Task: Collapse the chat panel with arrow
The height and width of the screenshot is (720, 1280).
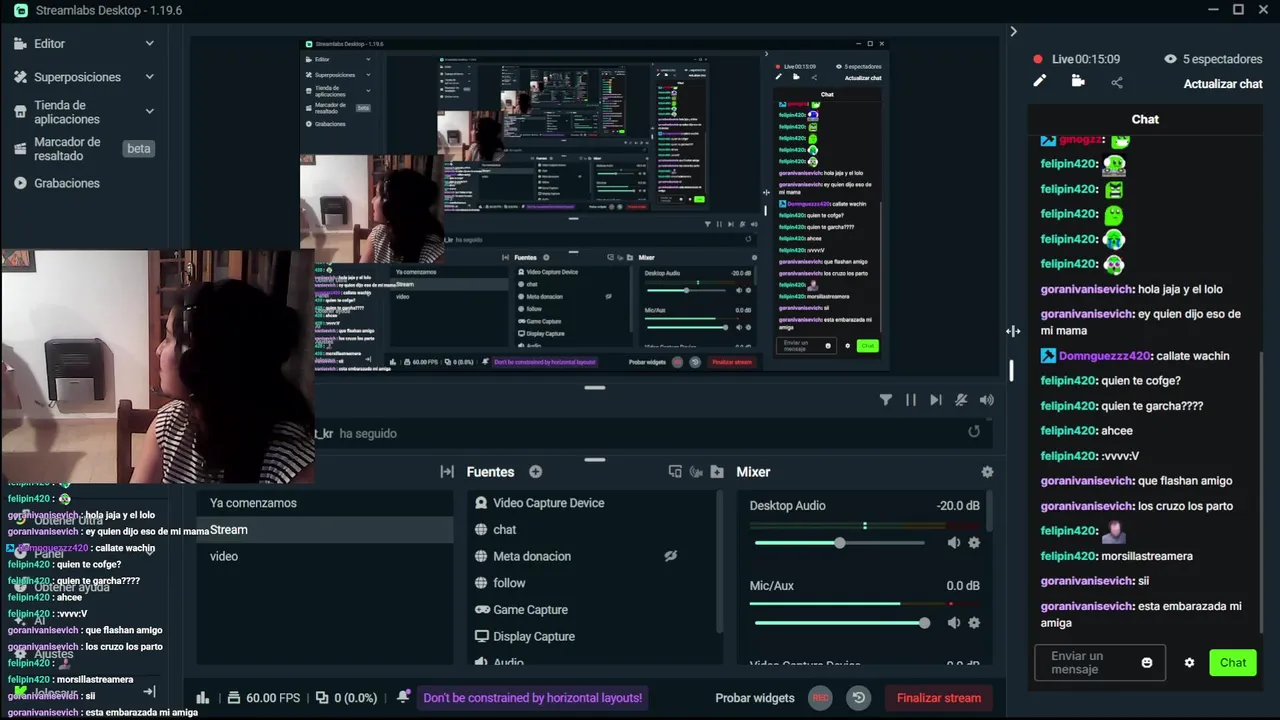Action: point(1013,32)
